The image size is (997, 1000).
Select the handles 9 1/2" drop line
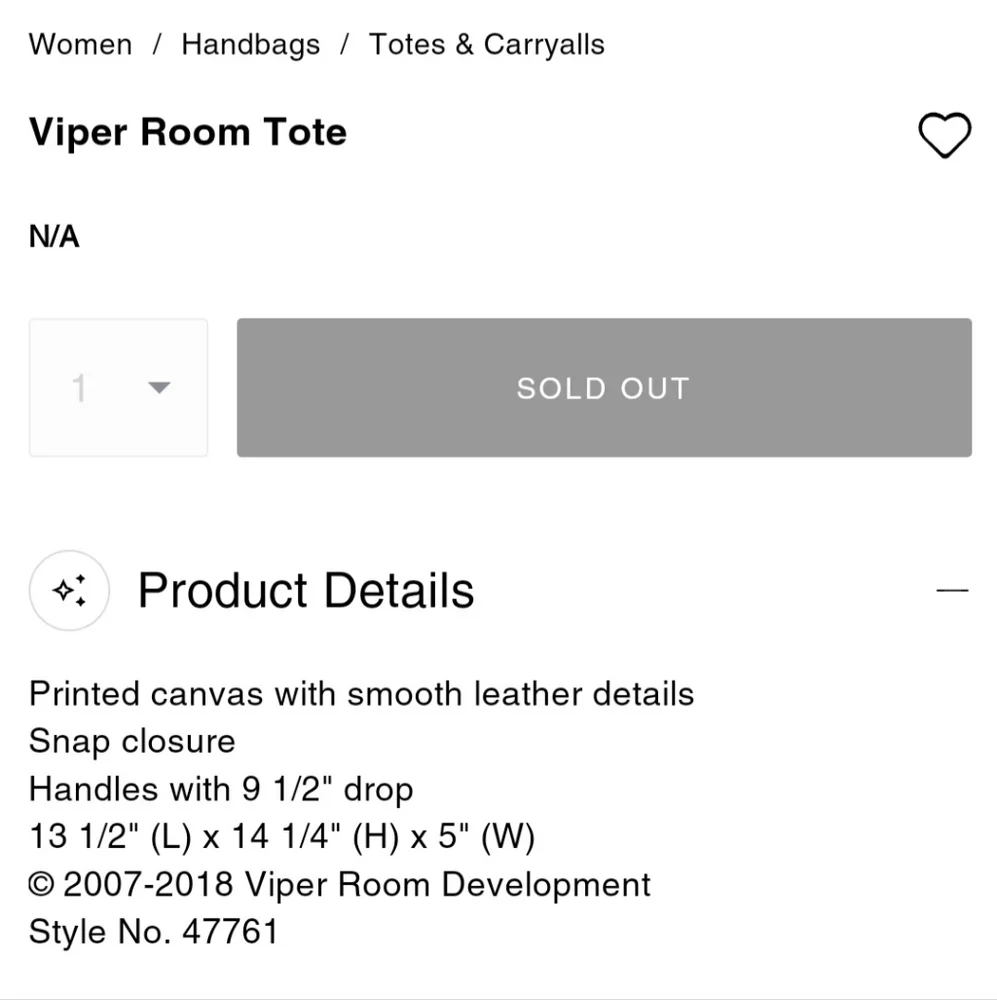pos(221,789)
